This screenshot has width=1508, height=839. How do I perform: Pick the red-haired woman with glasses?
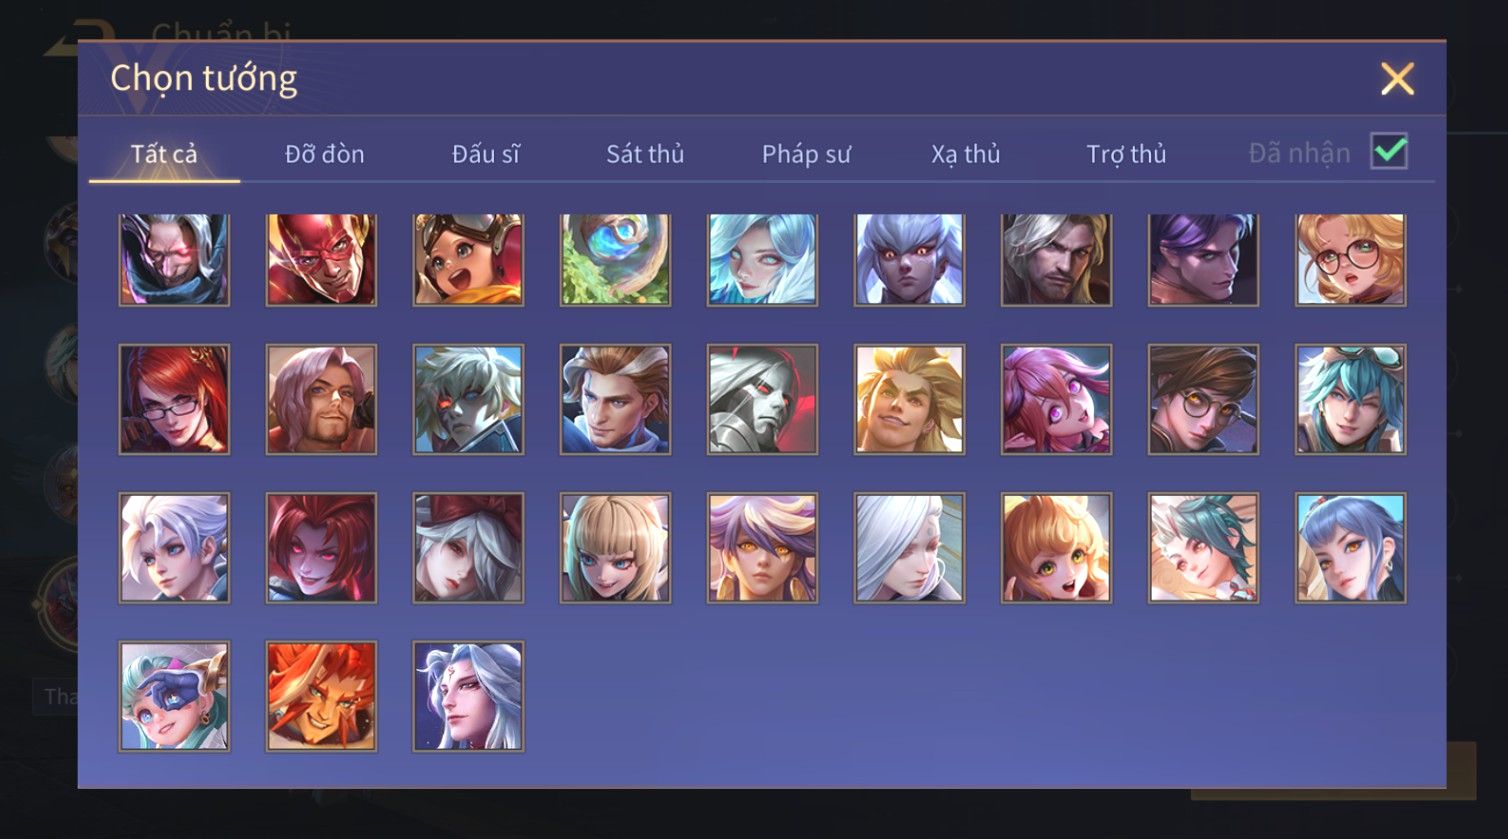click(x=174, y=399)
